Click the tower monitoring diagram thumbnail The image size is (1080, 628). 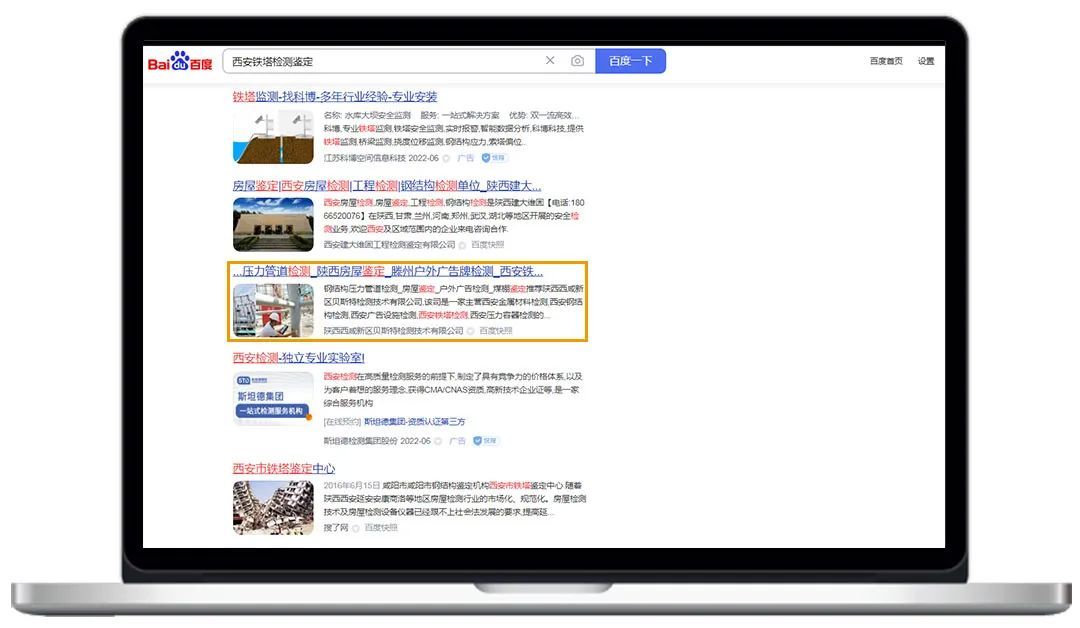point(273,137)
